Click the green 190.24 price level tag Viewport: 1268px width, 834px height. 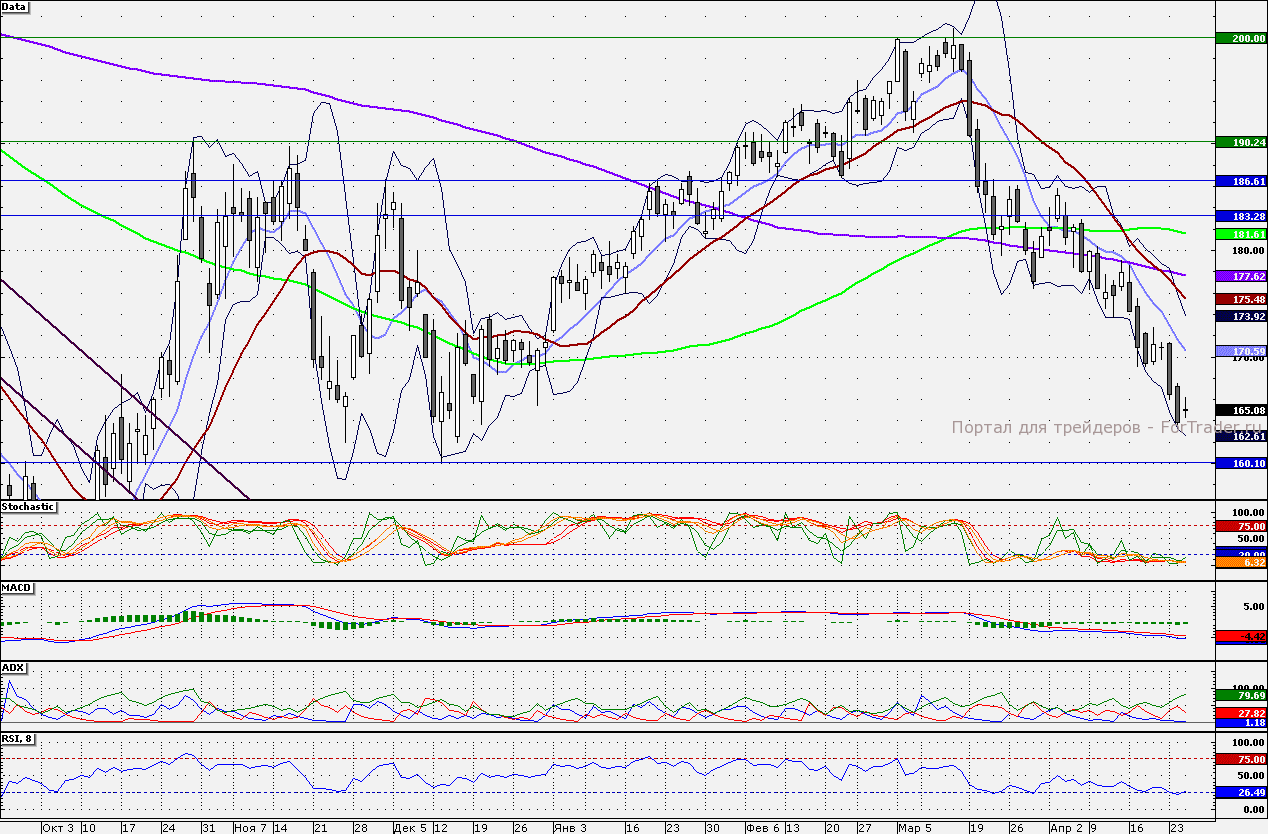click(1240, 143)
